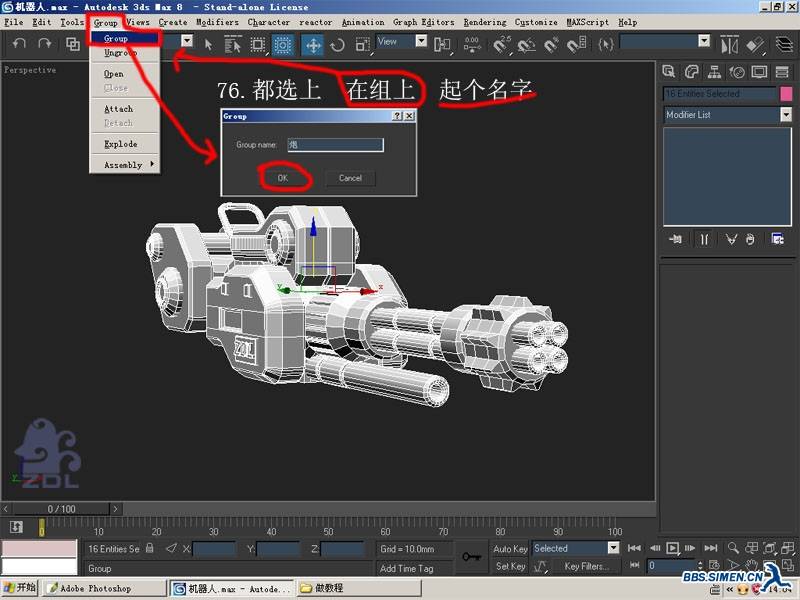Click the Pin Stack icon

click(676, 239)
